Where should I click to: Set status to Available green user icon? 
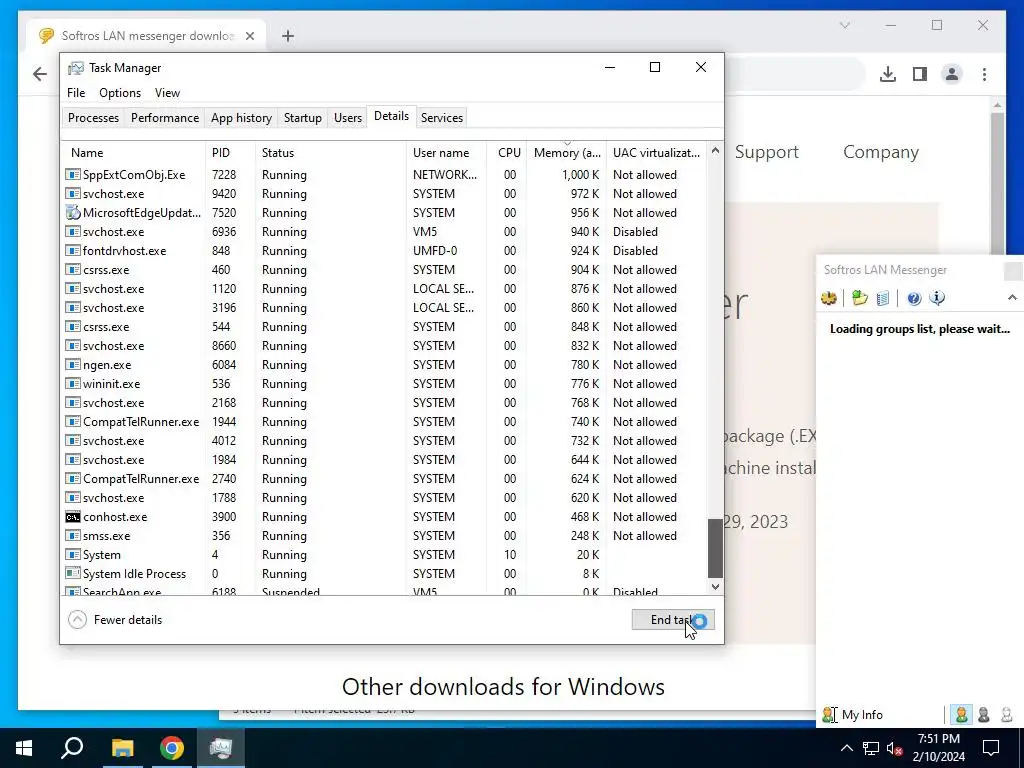pos(961,714)
